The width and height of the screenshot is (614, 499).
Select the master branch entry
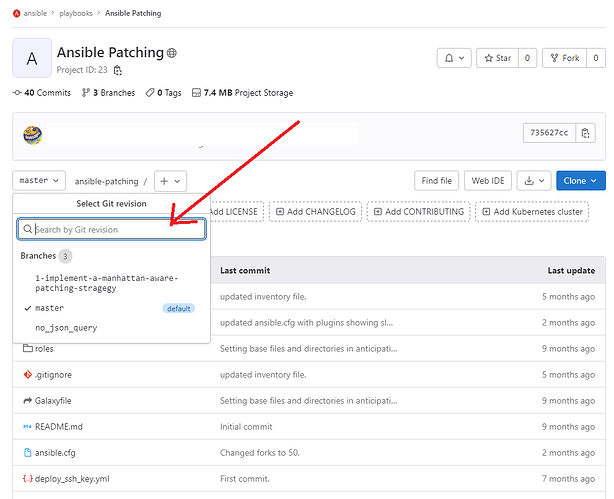tap(50, 308)
